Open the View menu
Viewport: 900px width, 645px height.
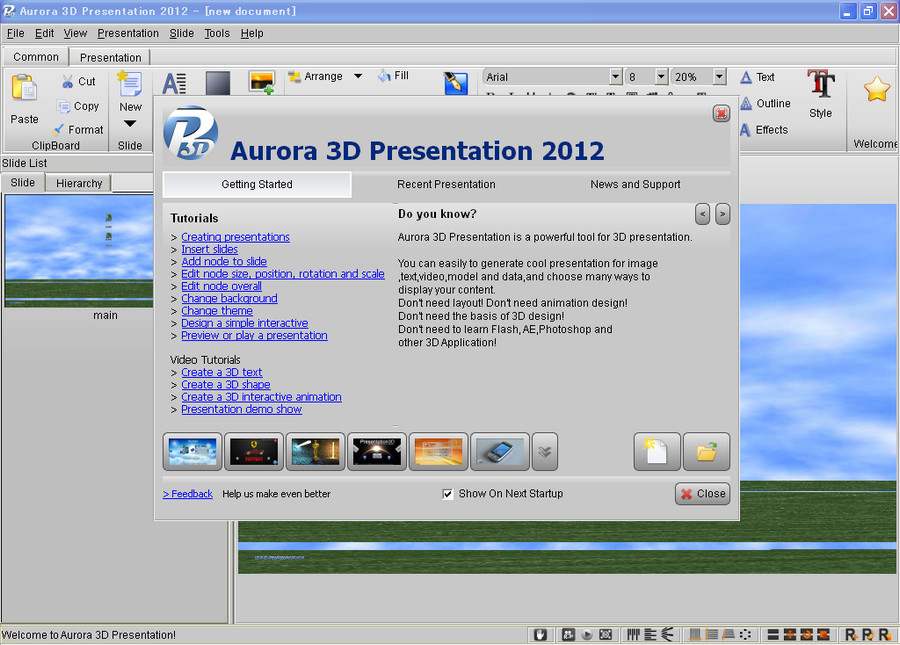(75, 33)
